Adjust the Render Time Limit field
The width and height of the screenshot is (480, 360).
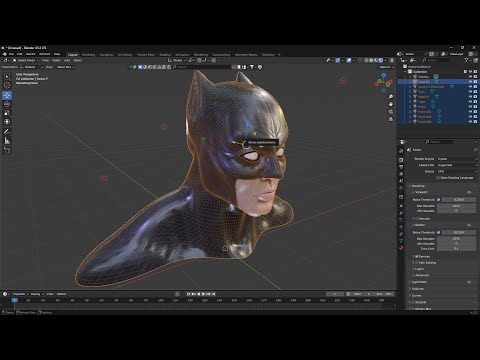click(x=456, y=249)
